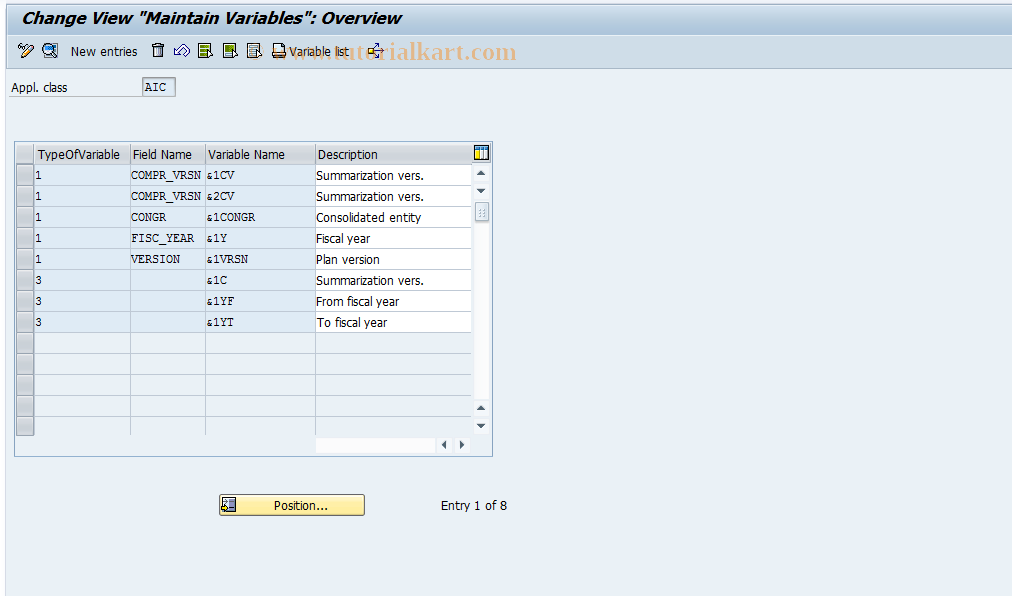Click the details magnifier icon in toolbar
The image size is (1012, 596).
(x=50, y=50)
